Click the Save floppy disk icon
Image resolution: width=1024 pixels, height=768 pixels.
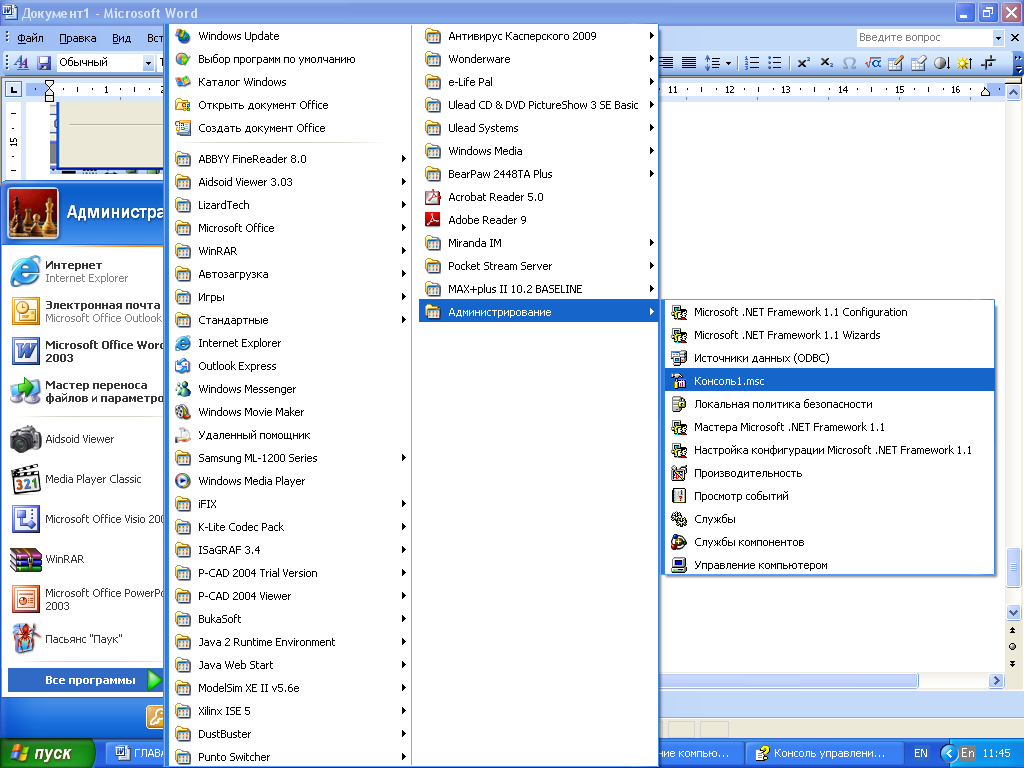[44, 63]
